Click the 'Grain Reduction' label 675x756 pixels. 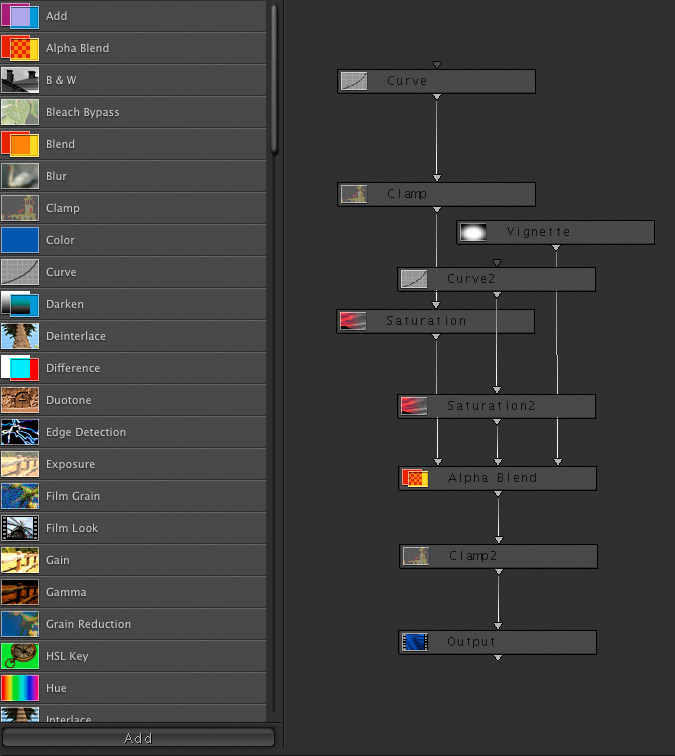pos(88,624)
